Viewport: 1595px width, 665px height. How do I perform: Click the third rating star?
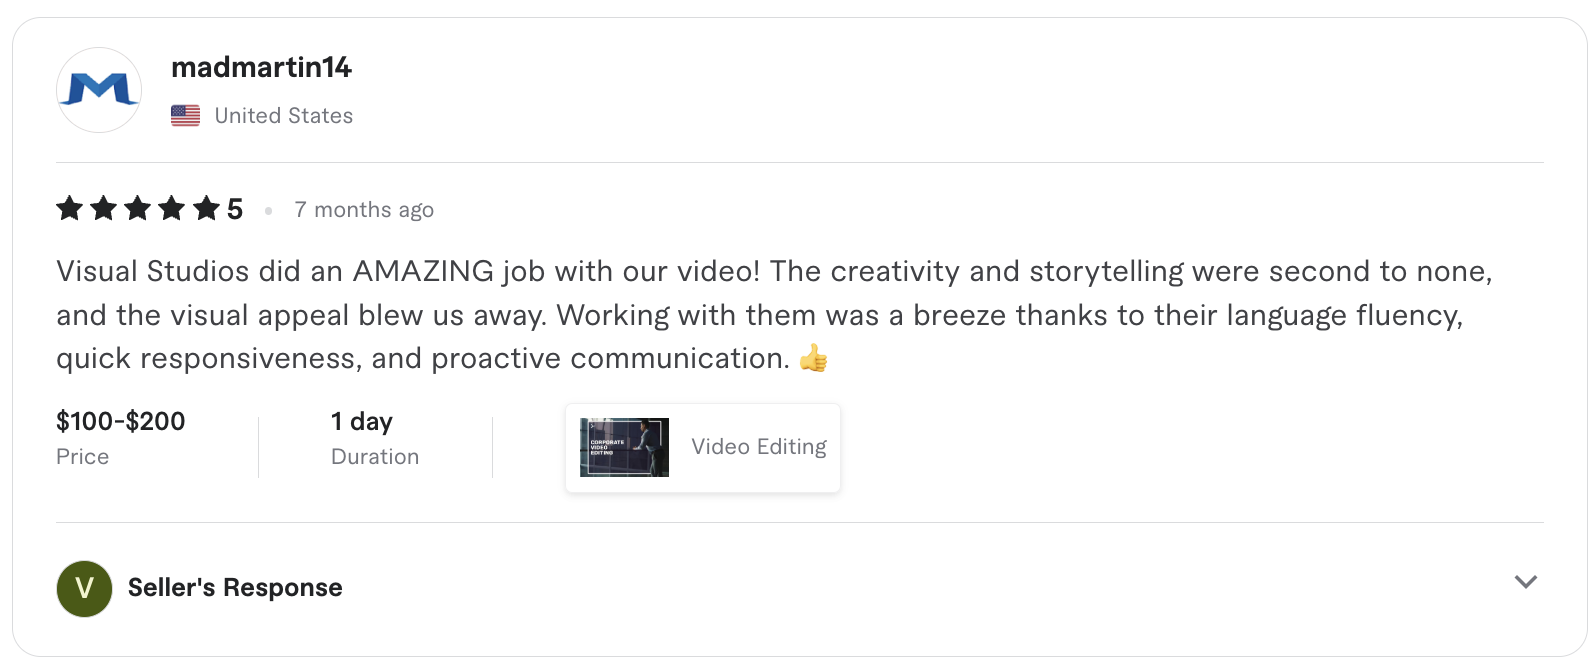138,209
